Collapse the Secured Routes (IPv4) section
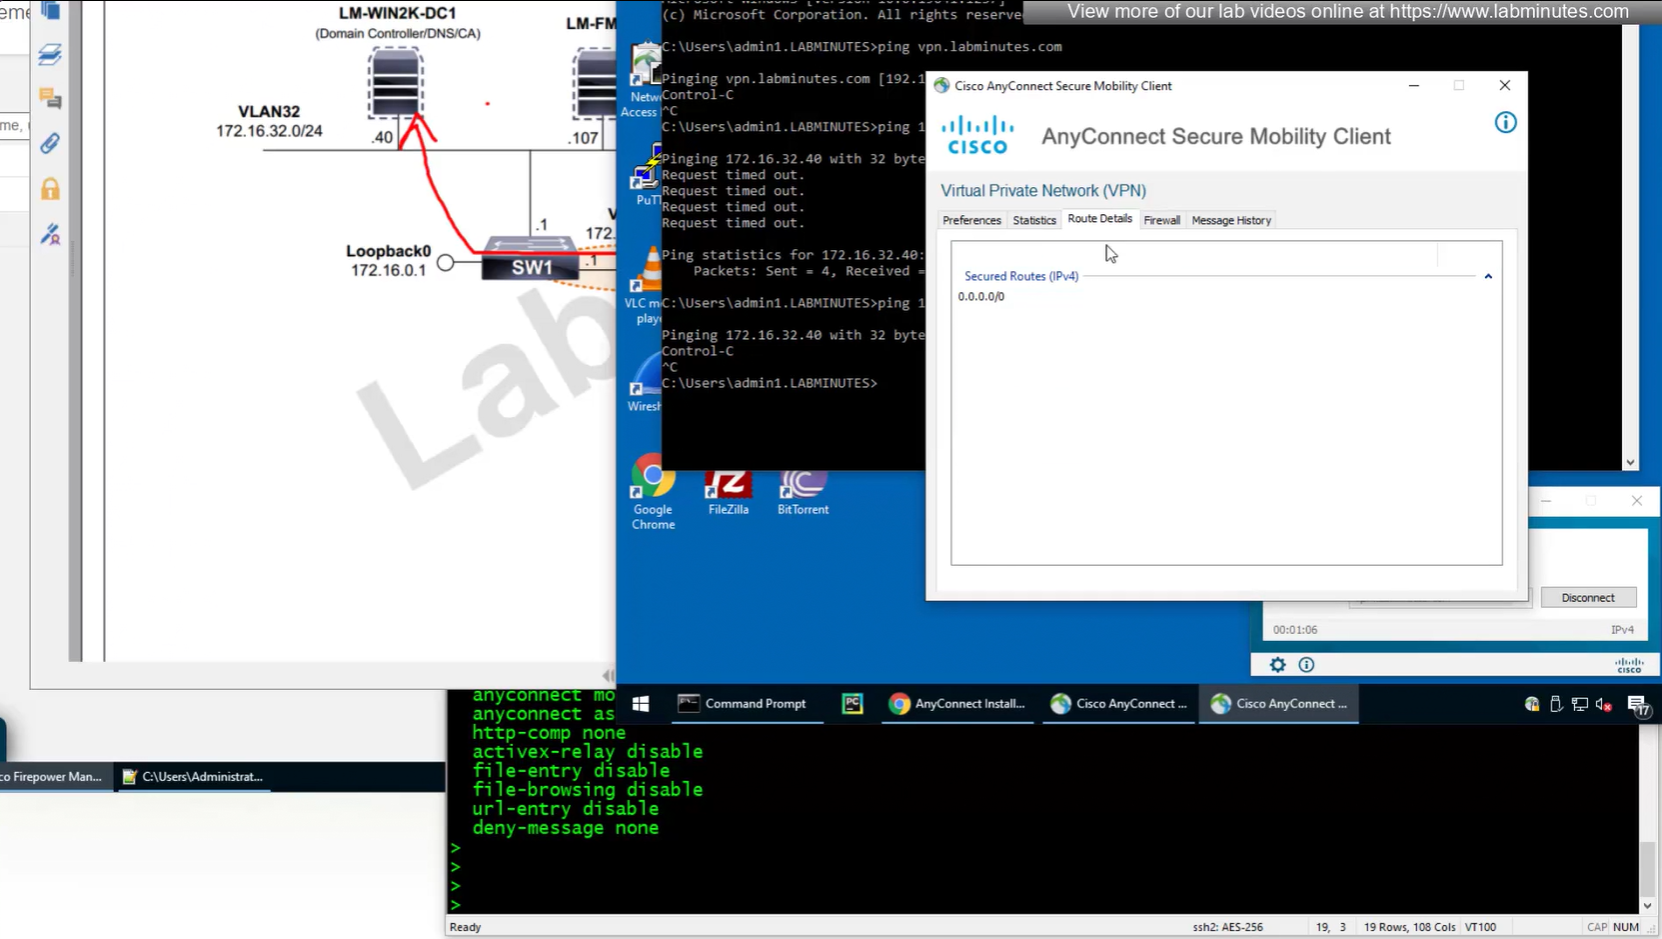 click(x=1488, y=277)
